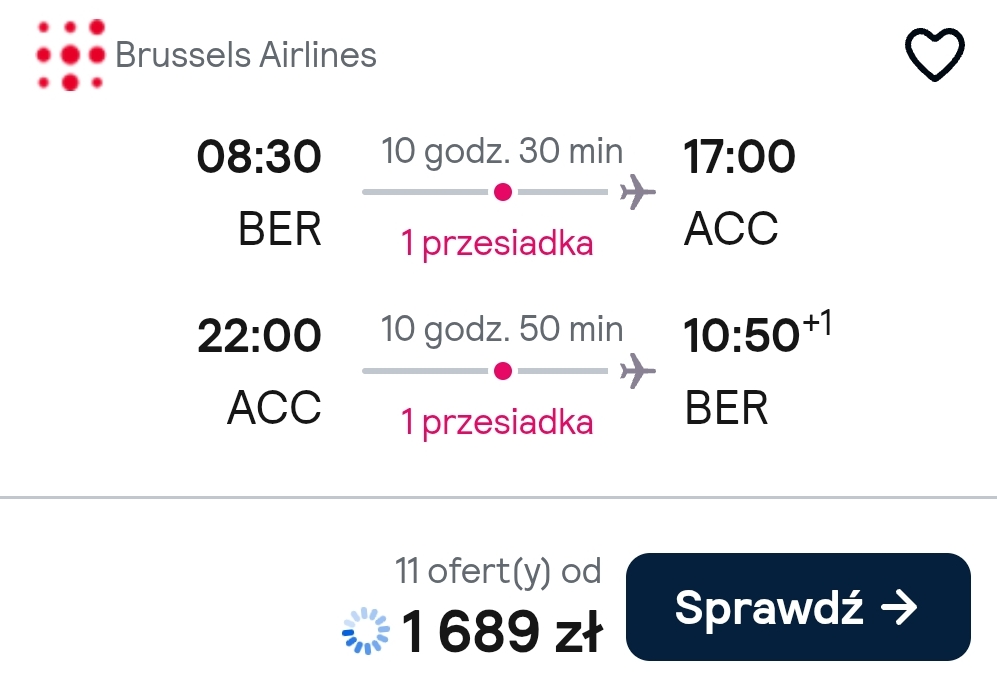The height and width of the screenshot is (681, 997).
Task: Click the return airplane icon
Action: (x=638, y=371)
